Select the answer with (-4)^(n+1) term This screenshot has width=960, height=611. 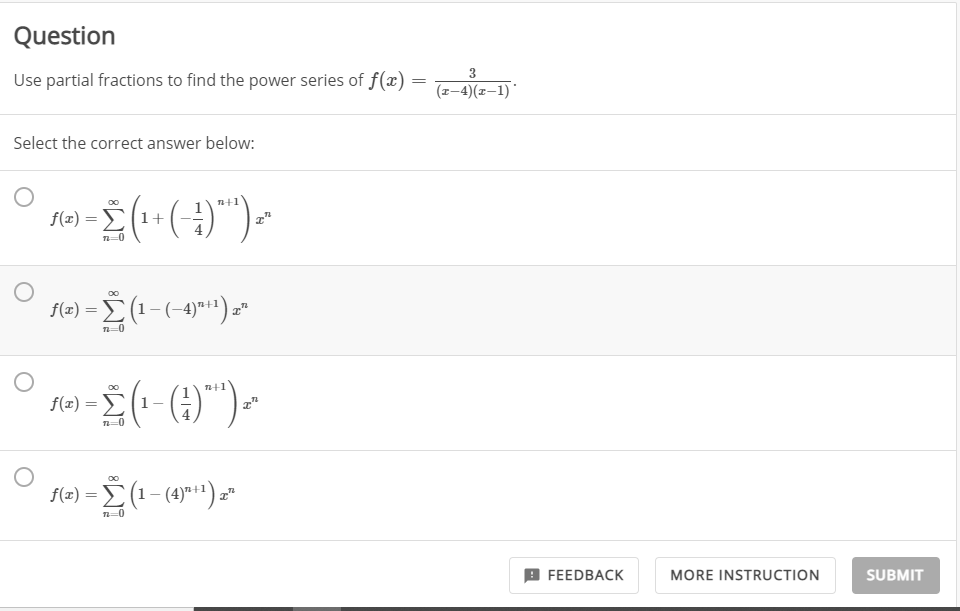point(22,290)
